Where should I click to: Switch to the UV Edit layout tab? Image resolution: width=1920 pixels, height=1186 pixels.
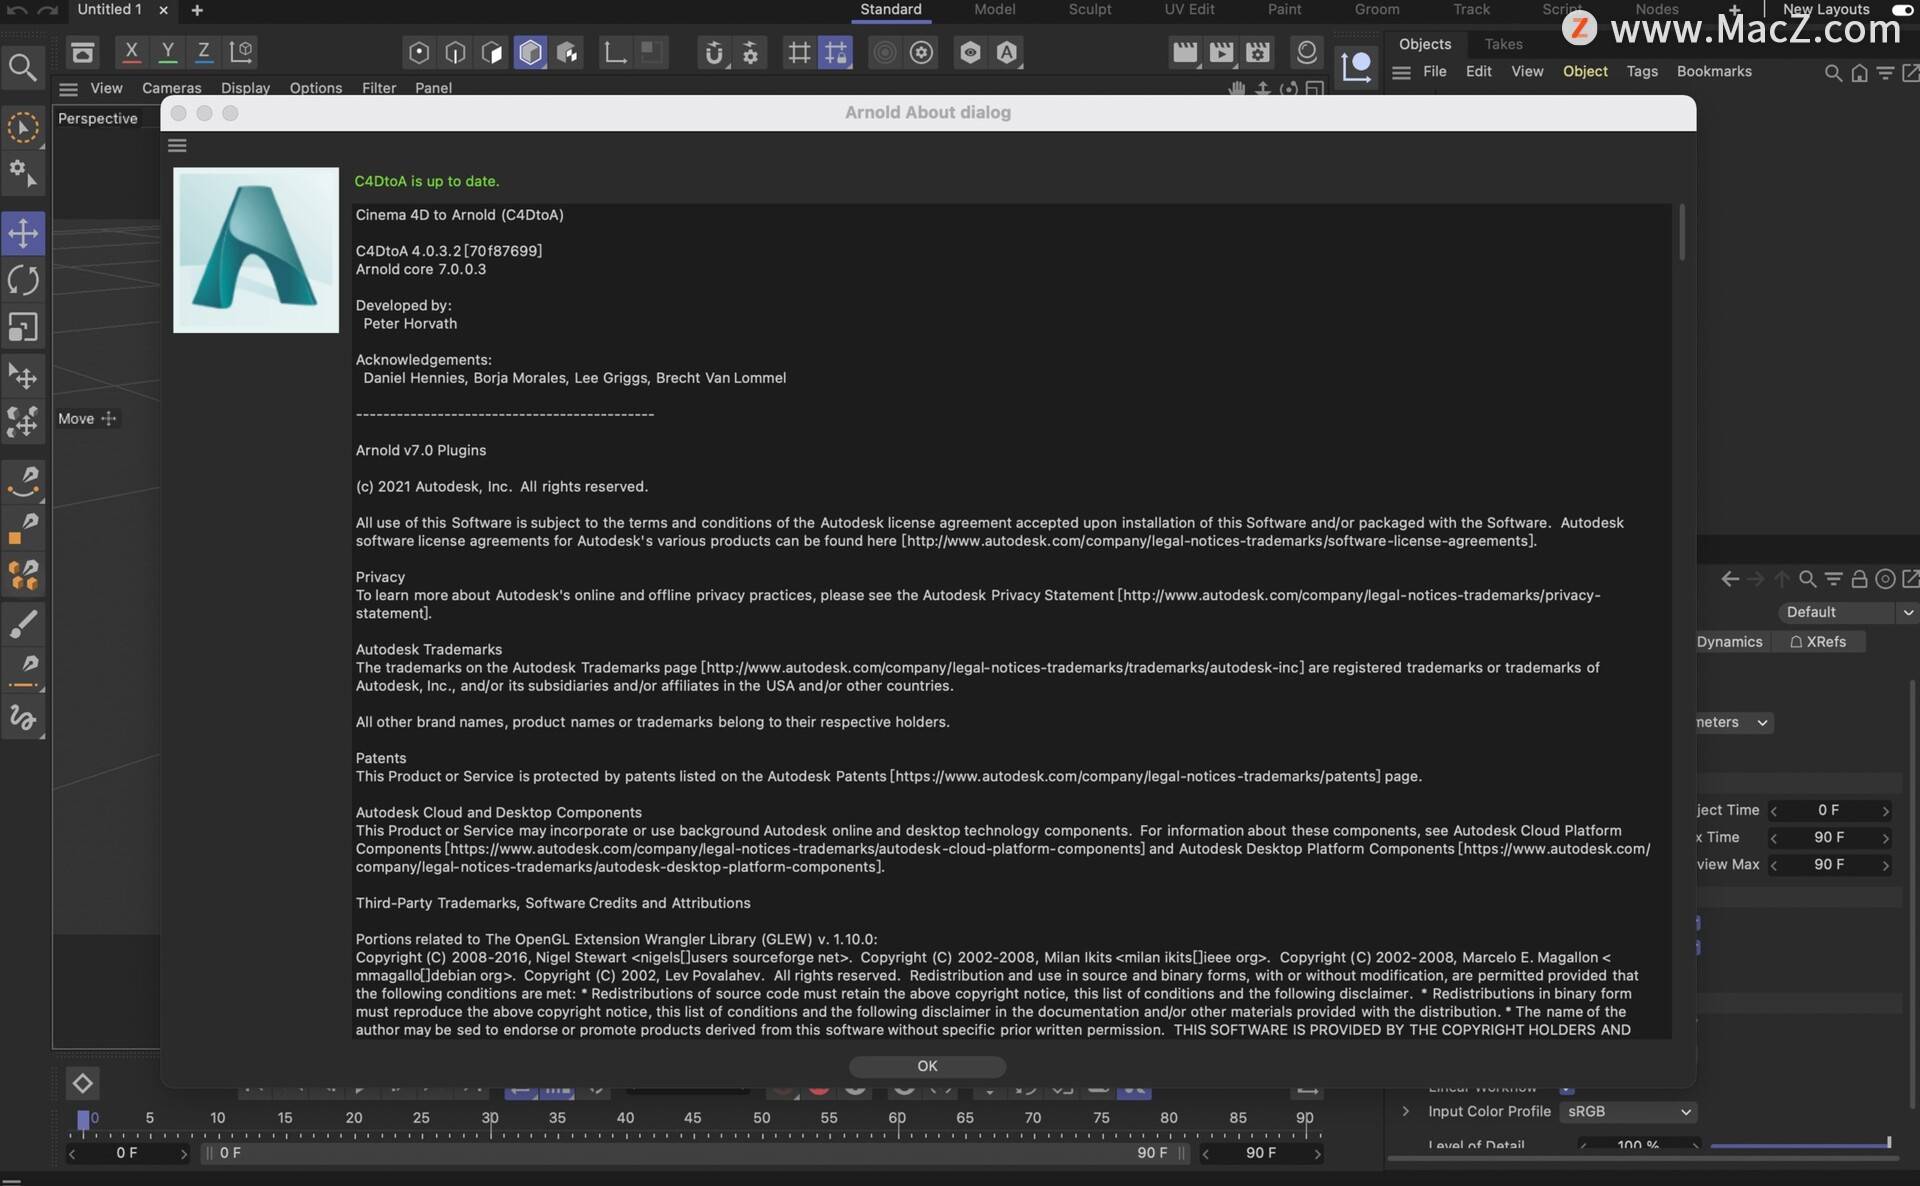(1189, 10)
